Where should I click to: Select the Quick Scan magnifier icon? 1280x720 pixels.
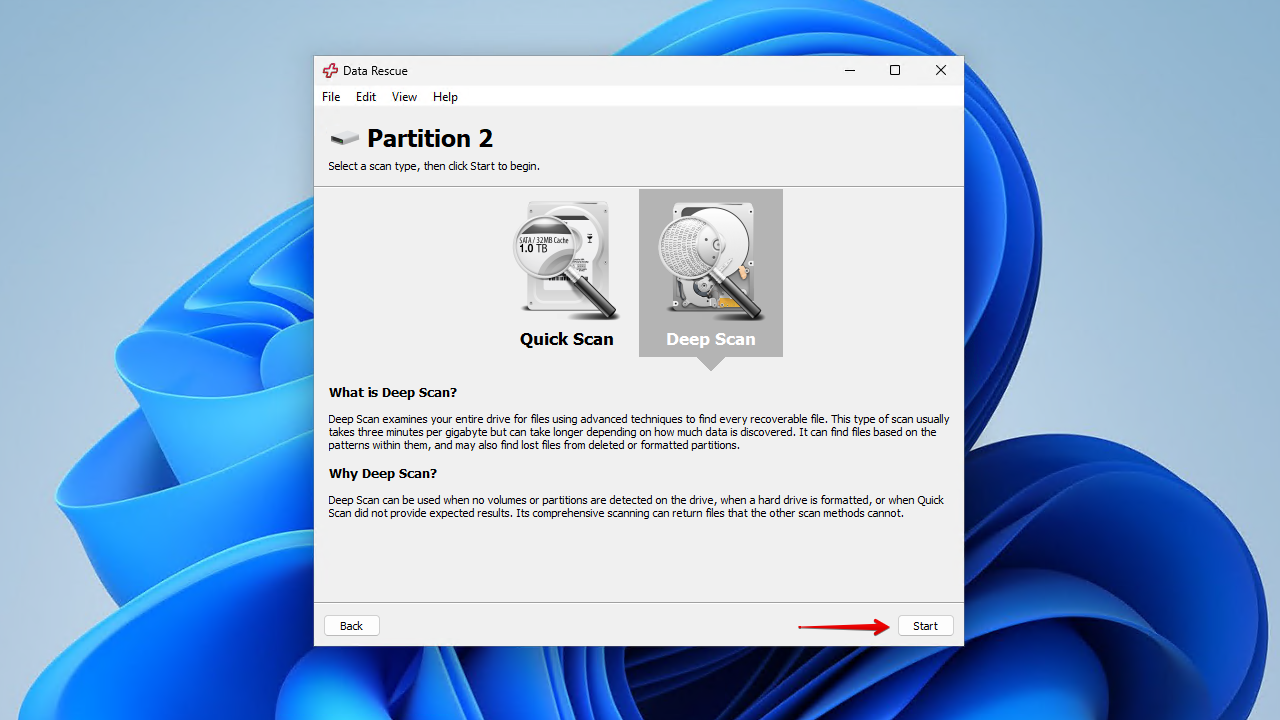point(566,259)
